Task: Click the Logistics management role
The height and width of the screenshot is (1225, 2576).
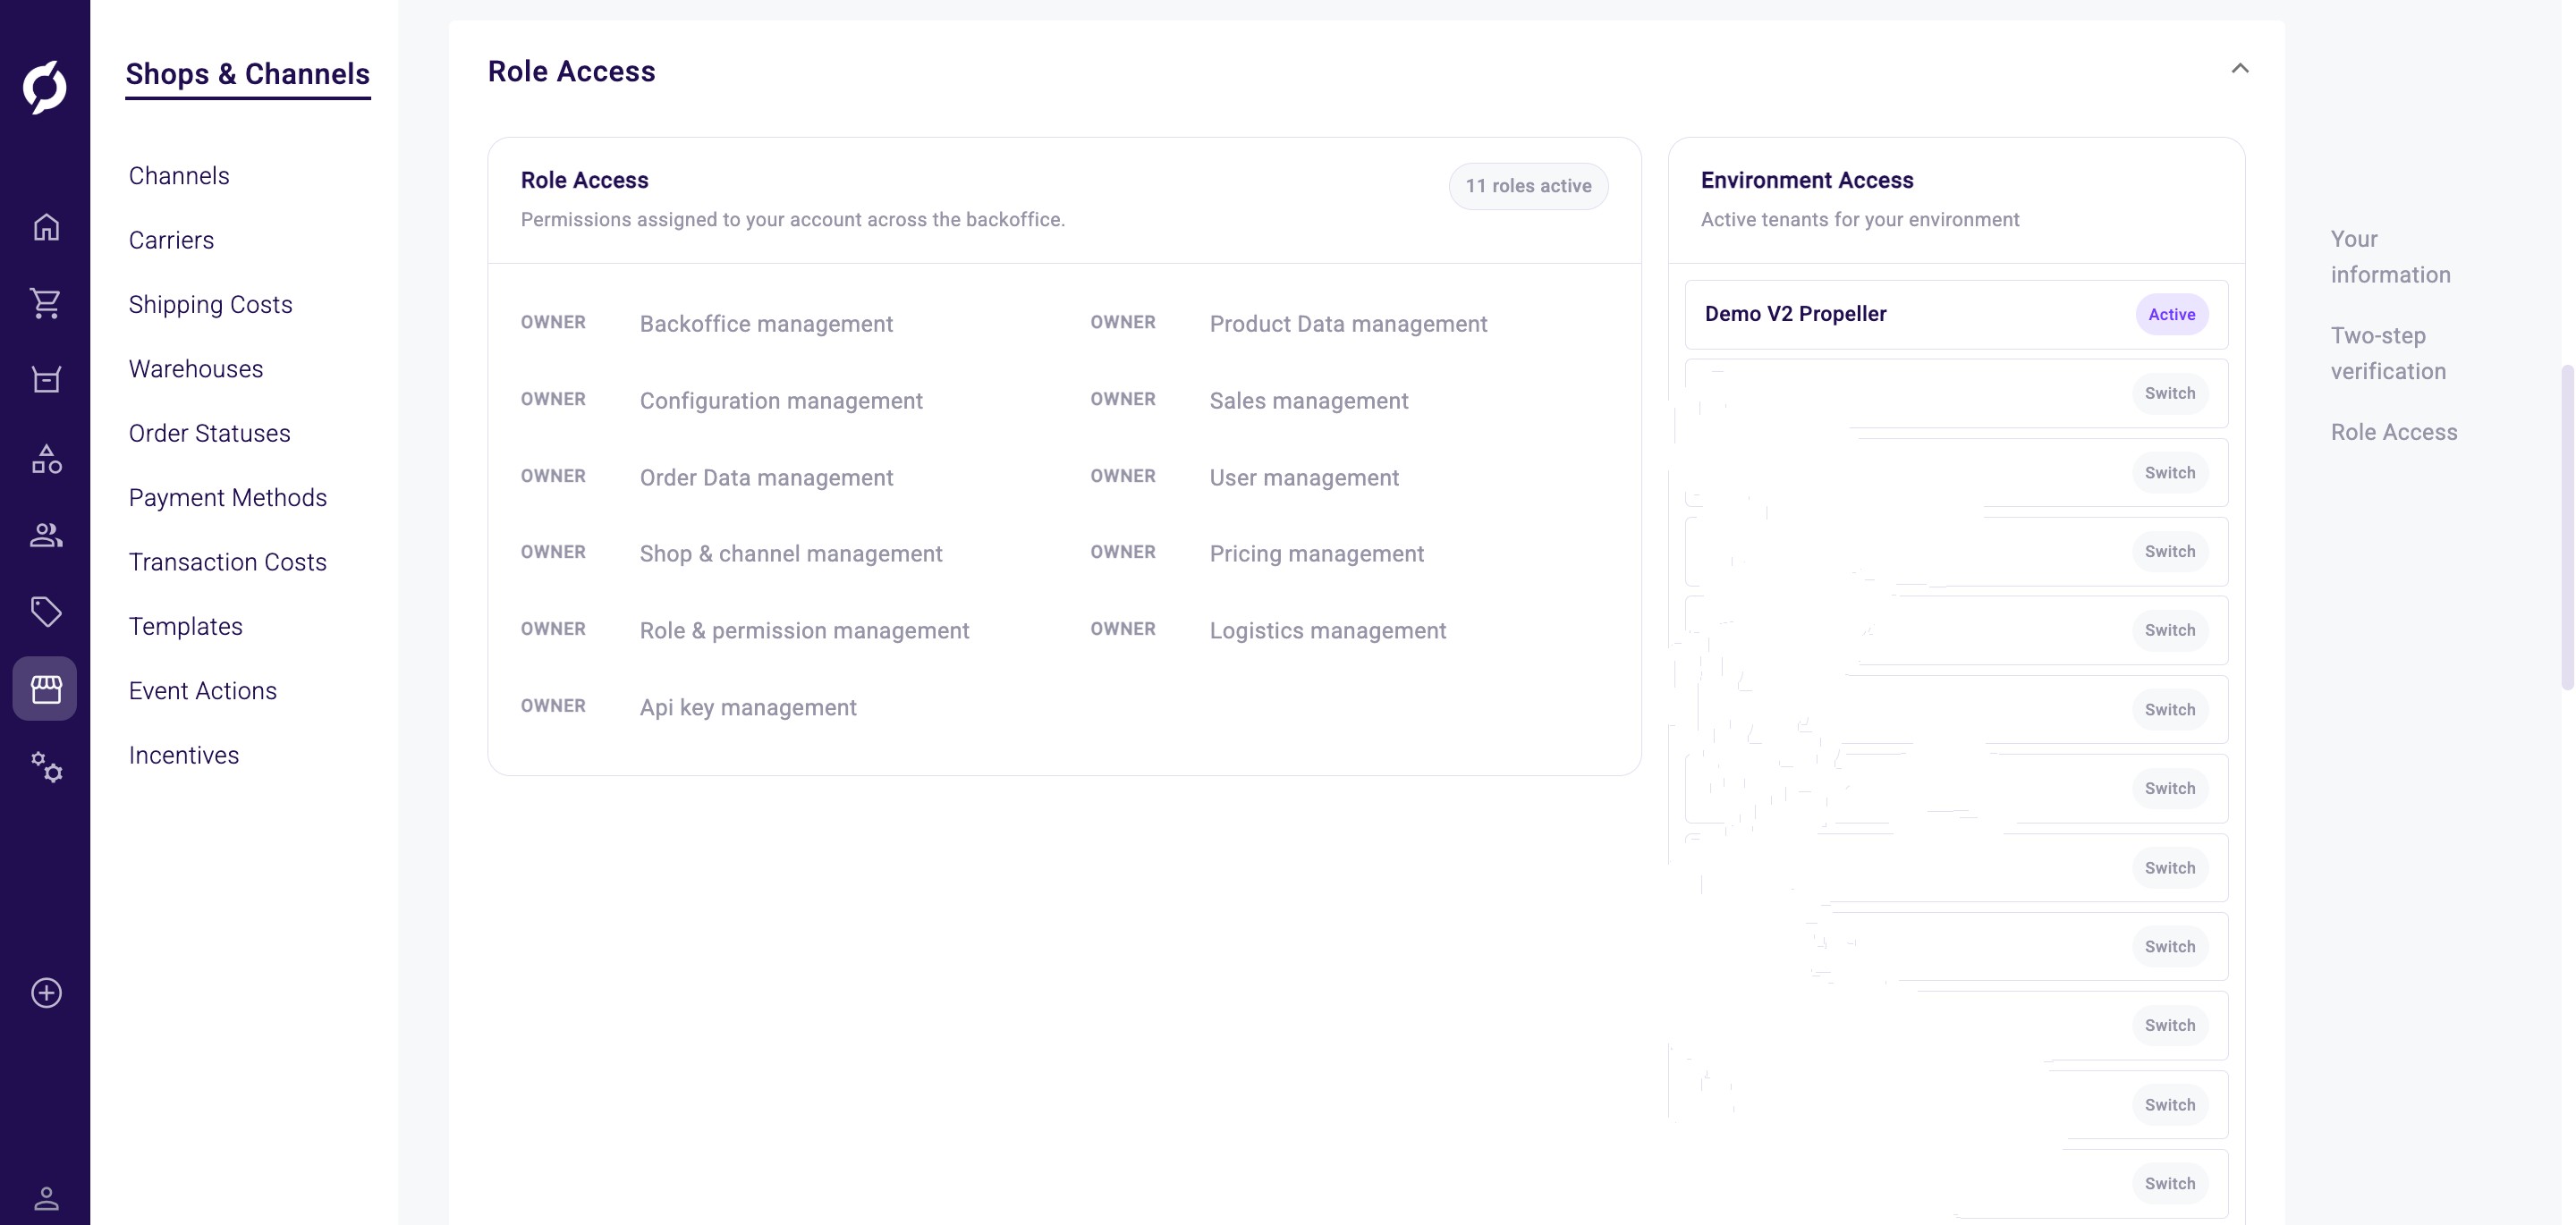Action: pyautogui.click(x=1327, y=631)
